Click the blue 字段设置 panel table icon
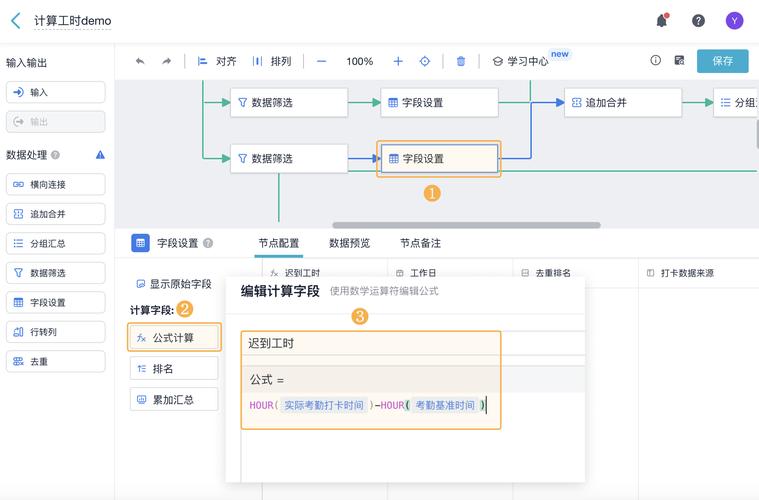The height and width of the screenshot is (500, 759). tap(140, 243)
